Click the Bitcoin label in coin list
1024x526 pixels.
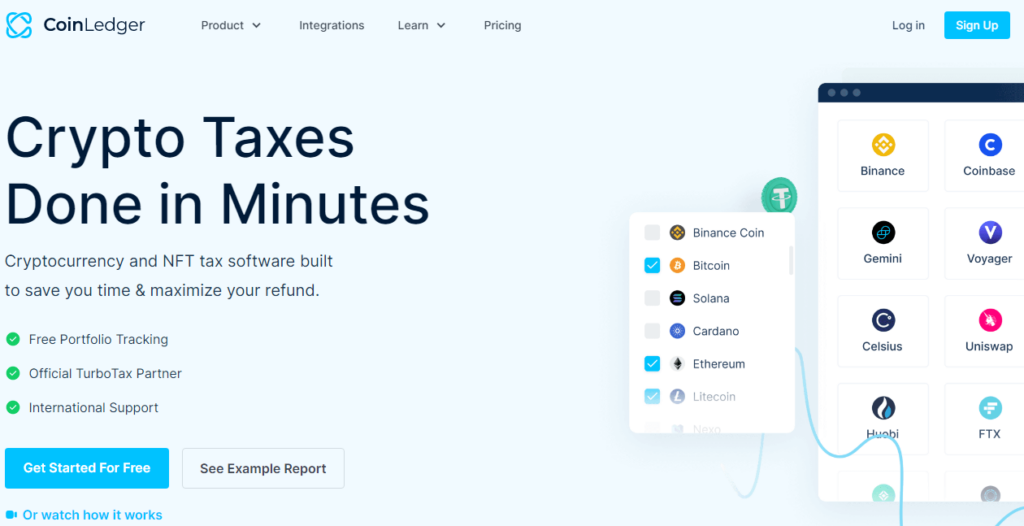pos(711,265)
